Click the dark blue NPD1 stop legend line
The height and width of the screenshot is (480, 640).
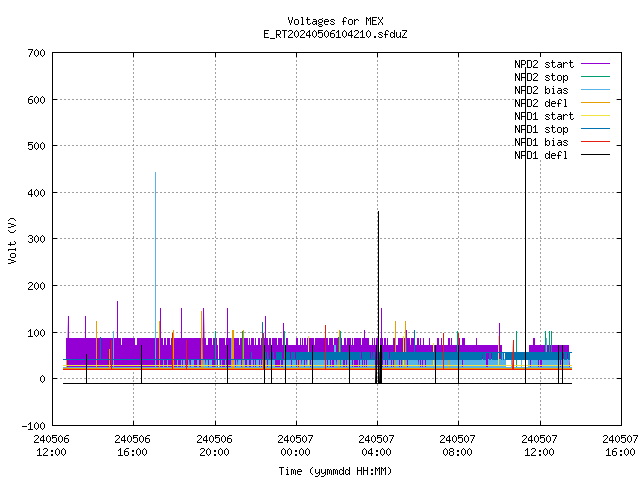[596, 129]
